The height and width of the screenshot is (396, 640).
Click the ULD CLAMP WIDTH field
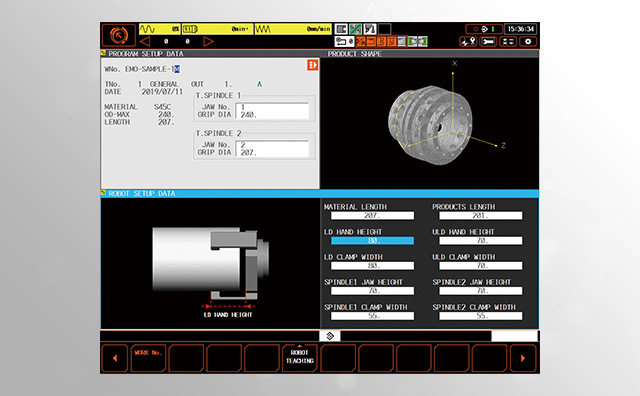[480, 266]
